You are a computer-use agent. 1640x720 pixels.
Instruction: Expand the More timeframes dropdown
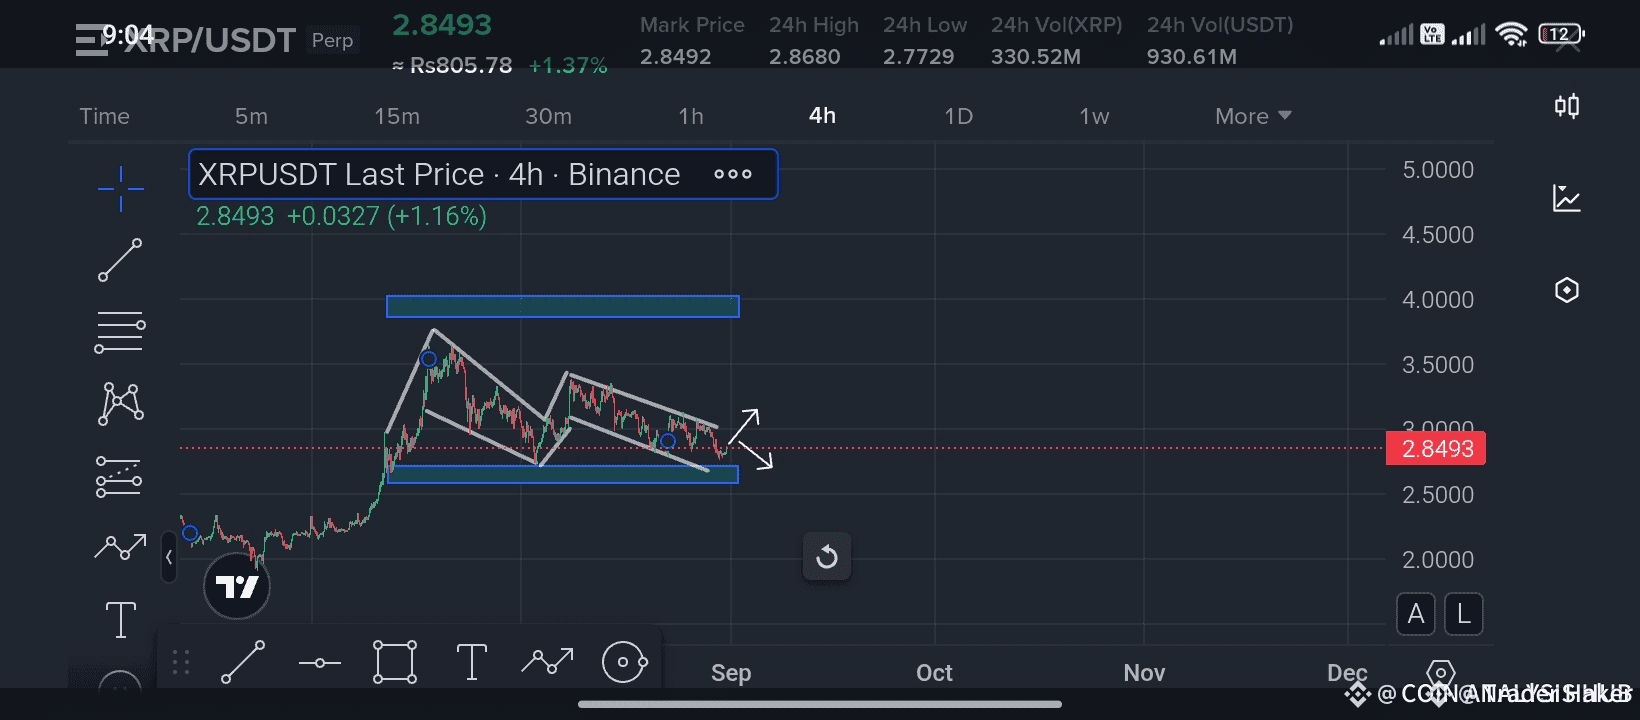[x=1253, y=116]
